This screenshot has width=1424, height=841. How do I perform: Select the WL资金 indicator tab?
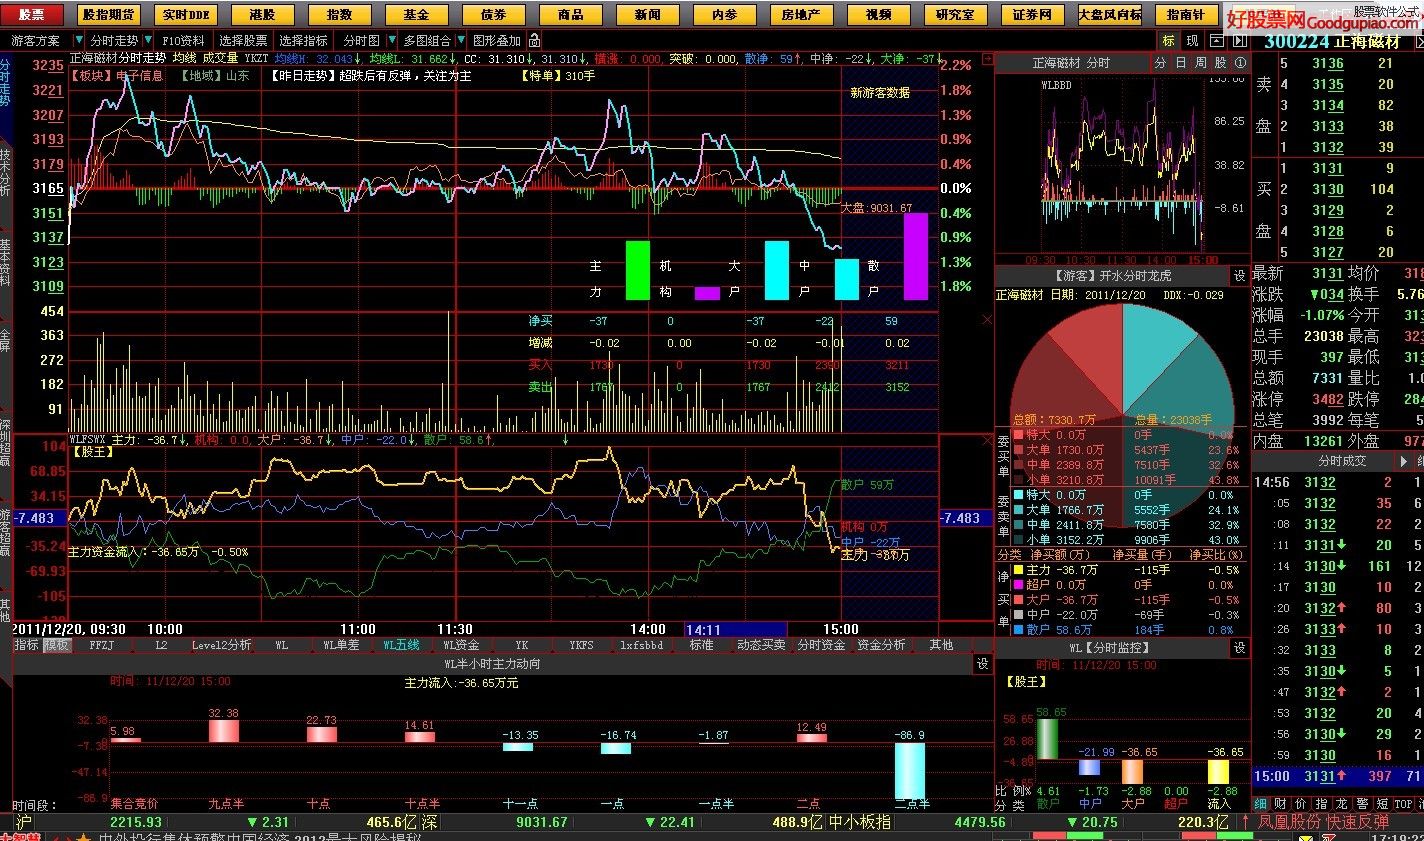[x=461, y=645]
